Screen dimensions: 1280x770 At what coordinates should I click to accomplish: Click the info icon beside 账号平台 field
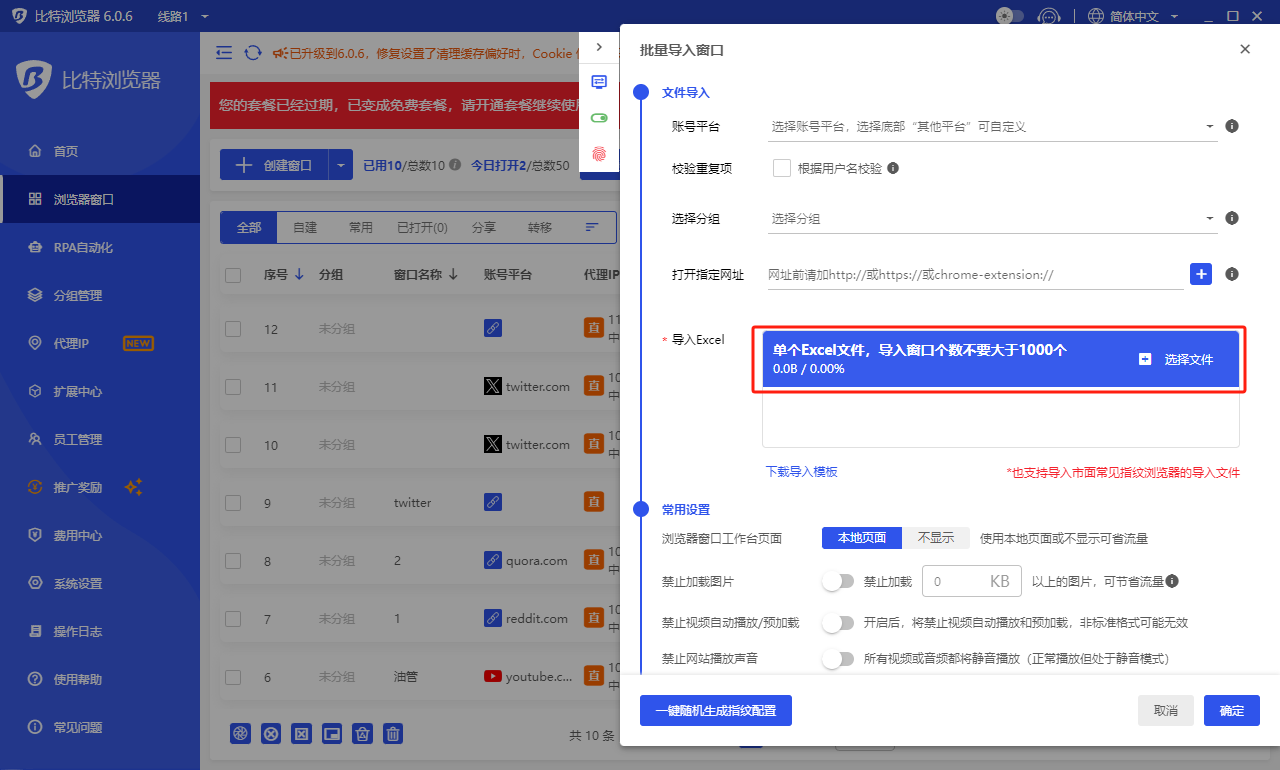(1232, 126)
